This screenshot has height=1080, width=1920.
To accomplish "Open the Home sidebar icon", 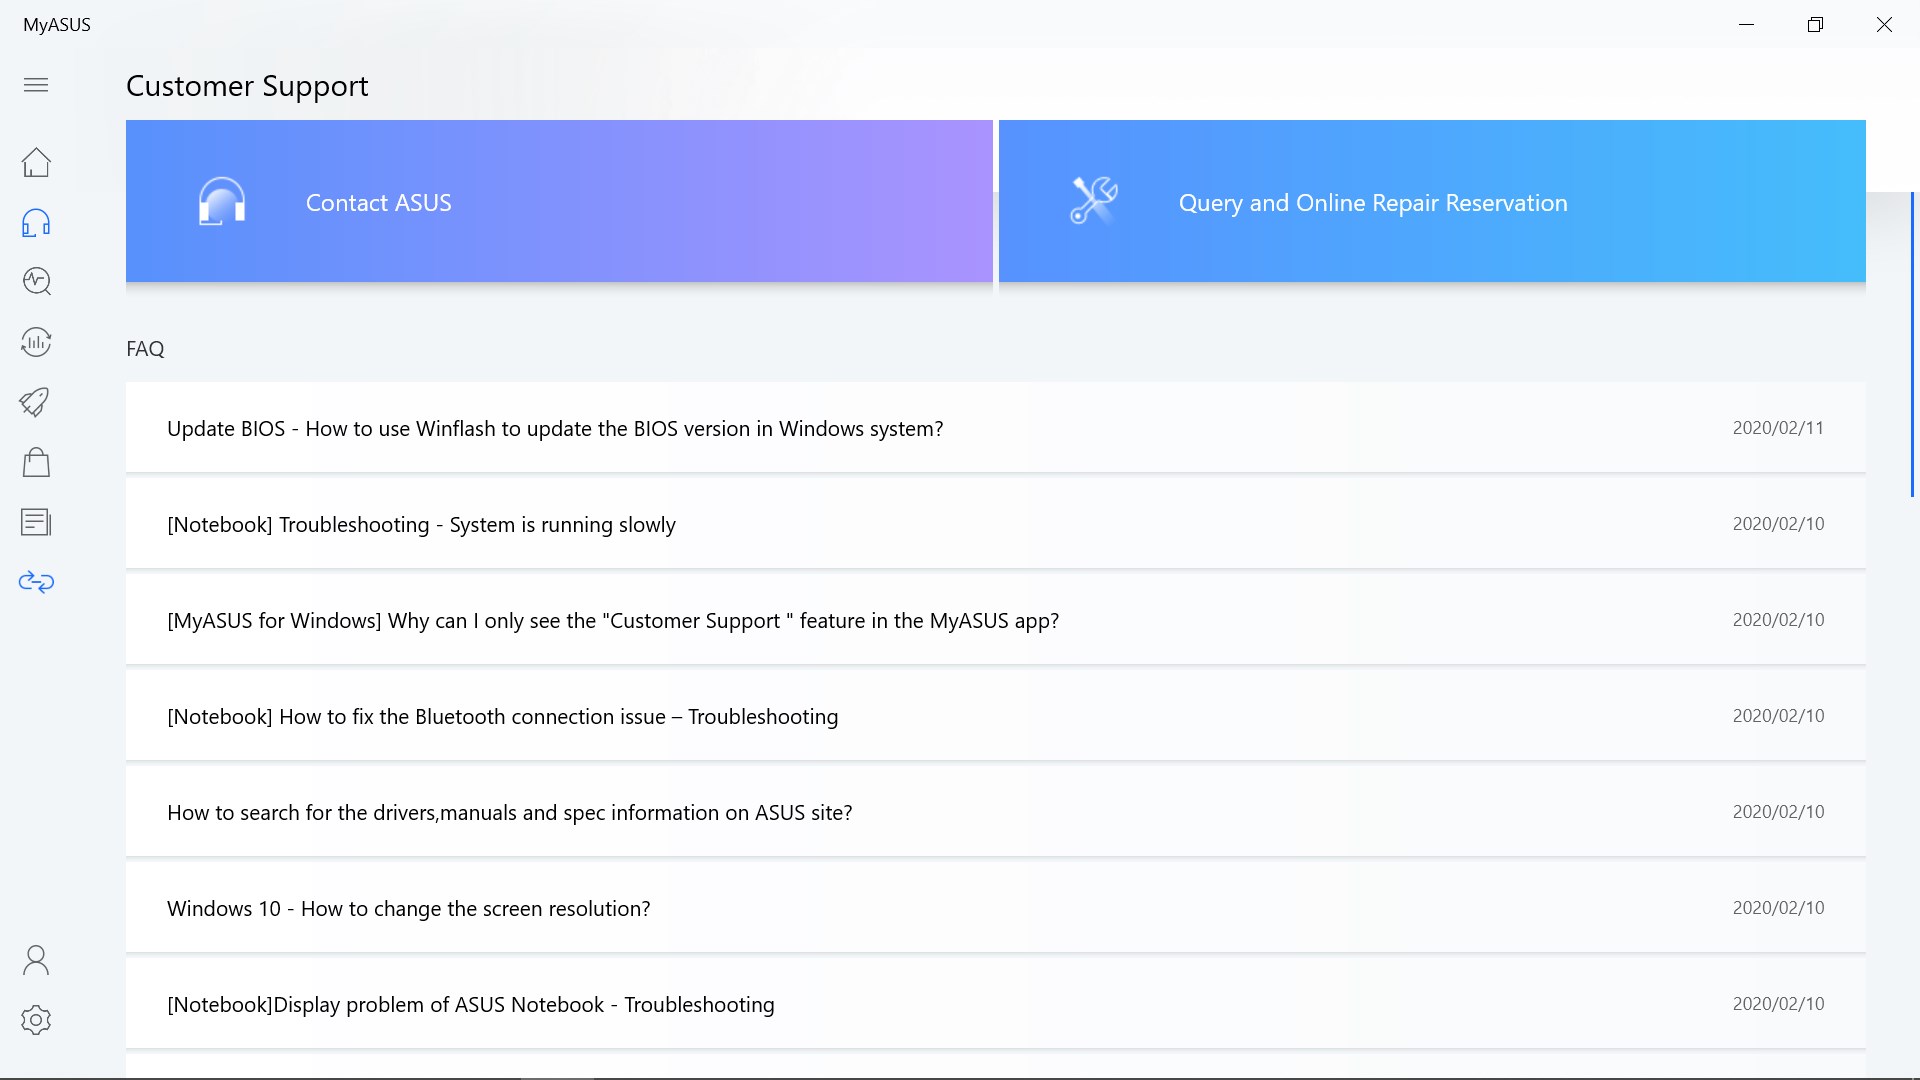I will (36, 162).
